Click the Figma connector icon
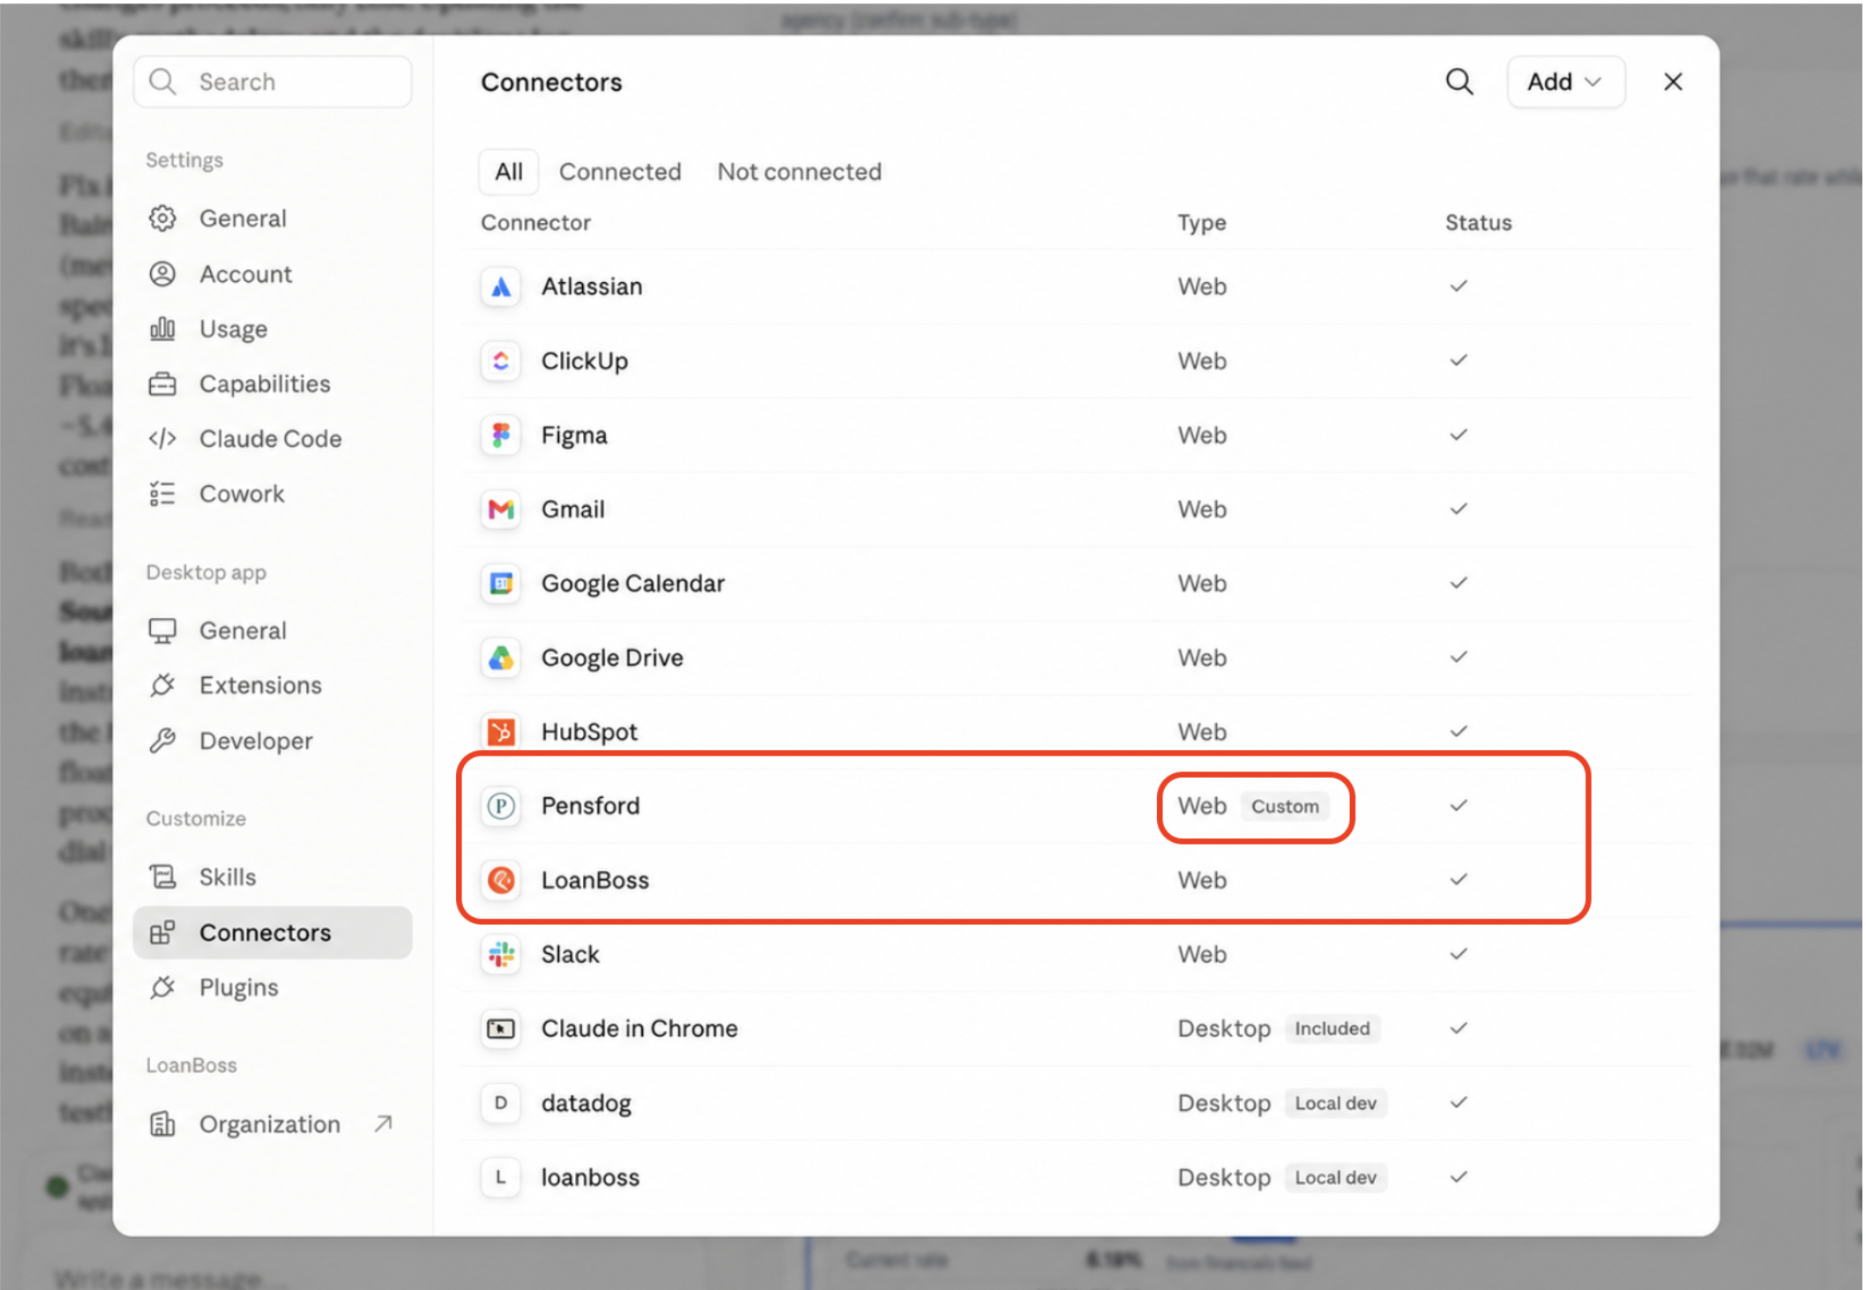 click(x=501, y=435)
